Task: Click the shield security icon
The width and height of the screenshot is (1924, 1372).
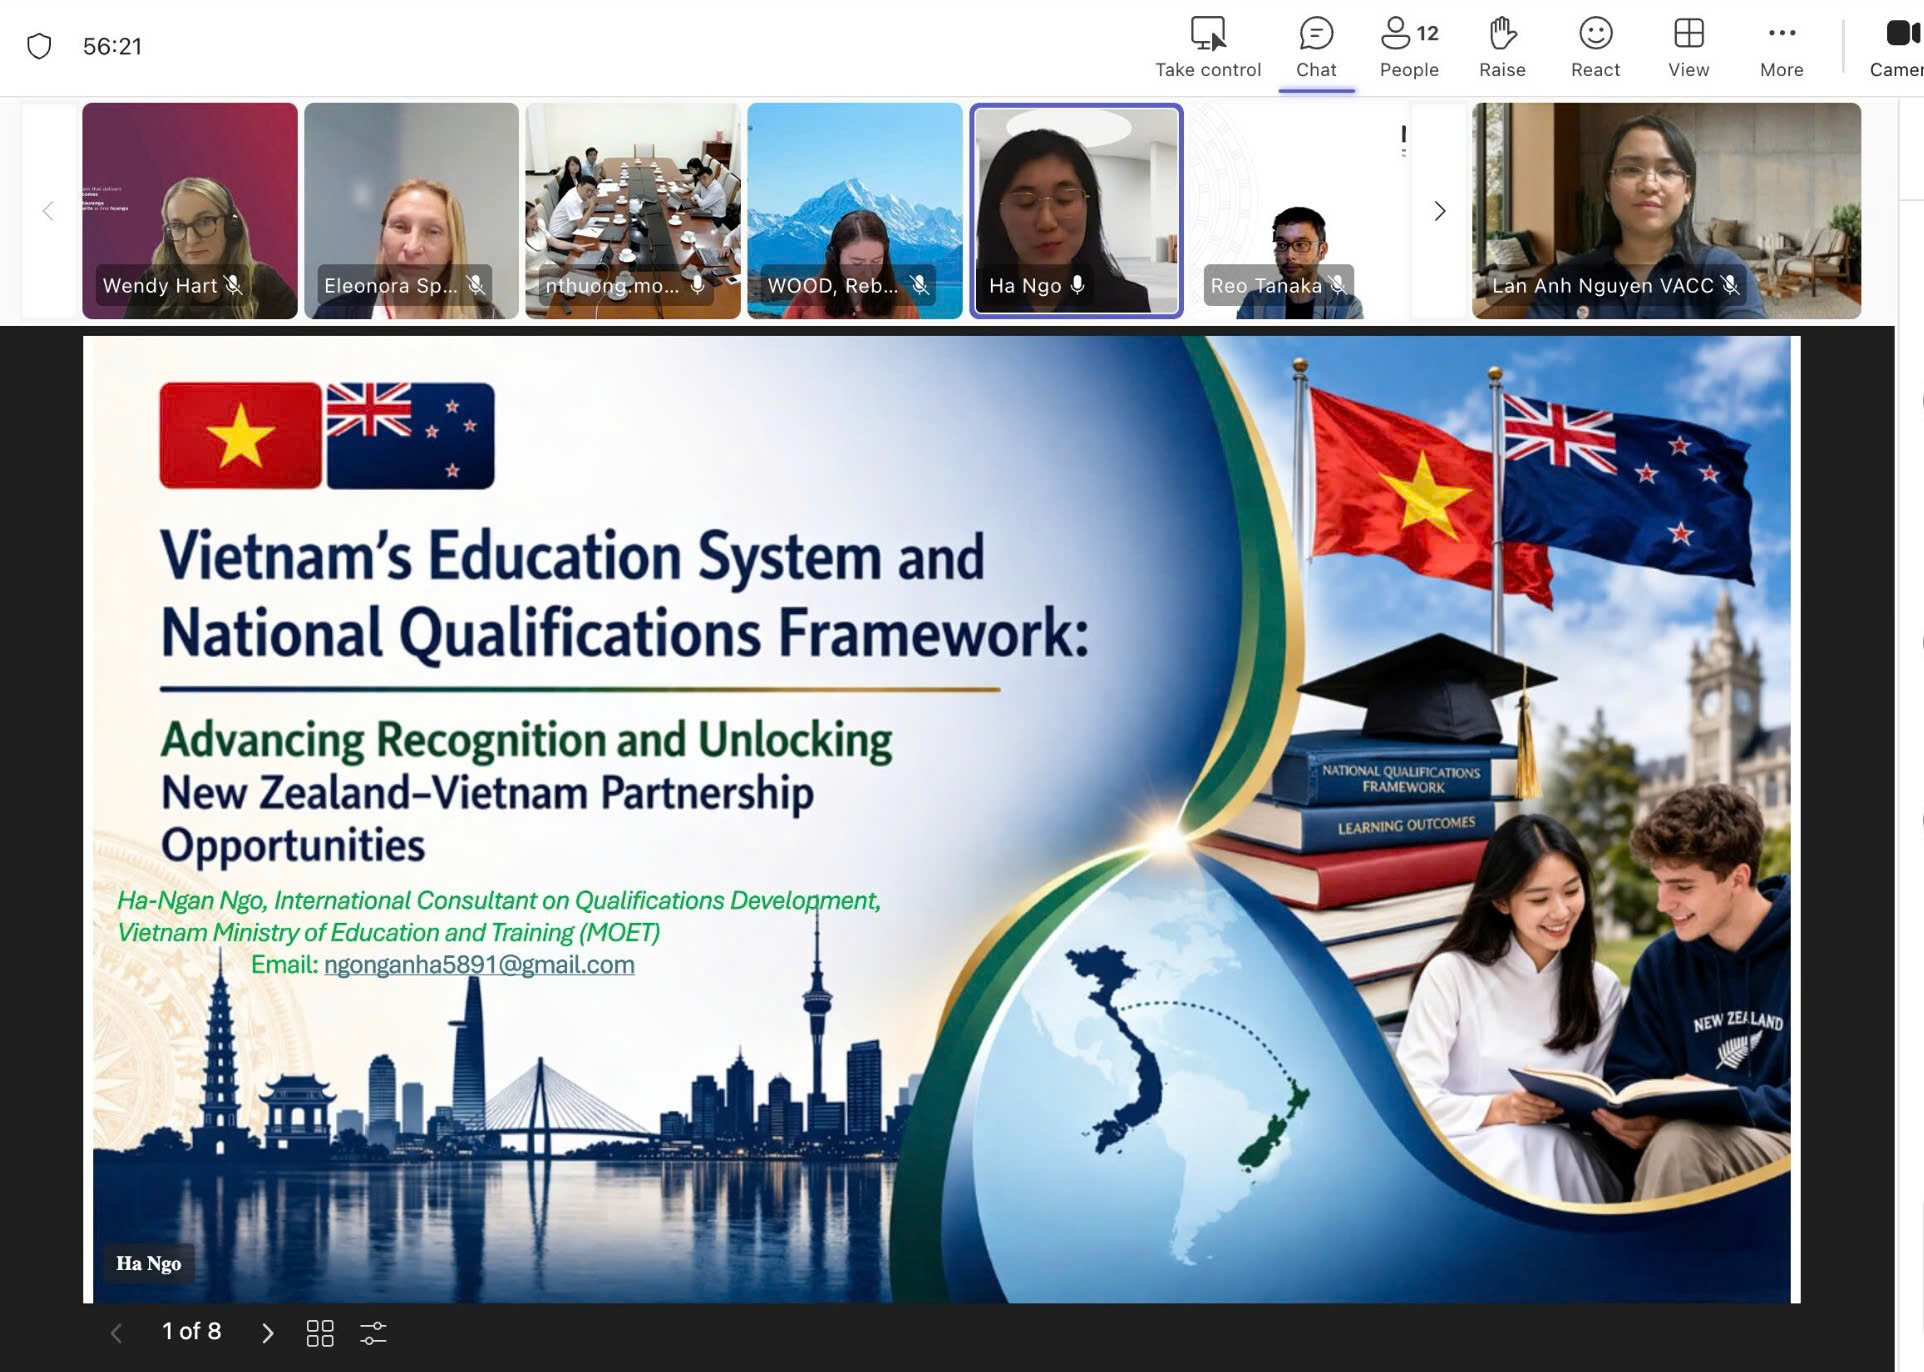Action: coord(39,46)
